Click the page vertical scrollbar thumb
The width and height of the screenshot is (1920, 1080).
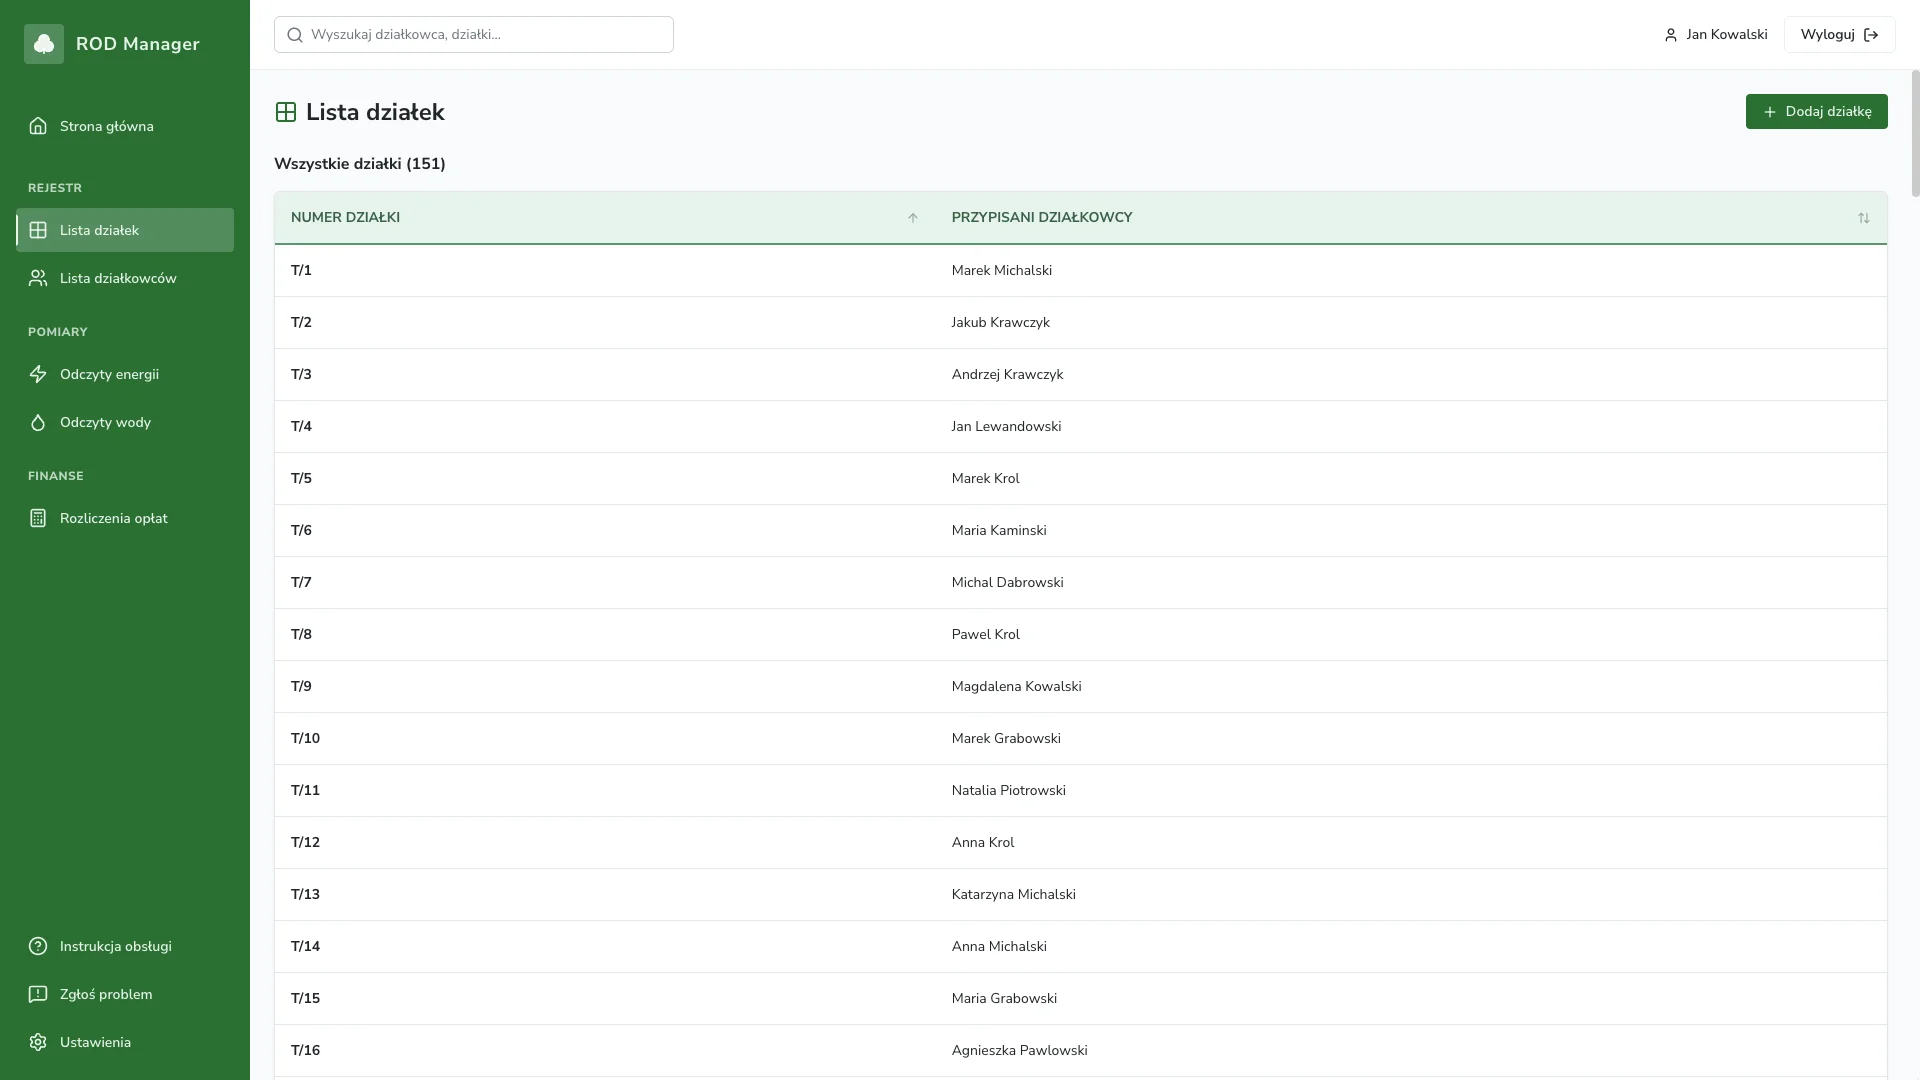1915,133
